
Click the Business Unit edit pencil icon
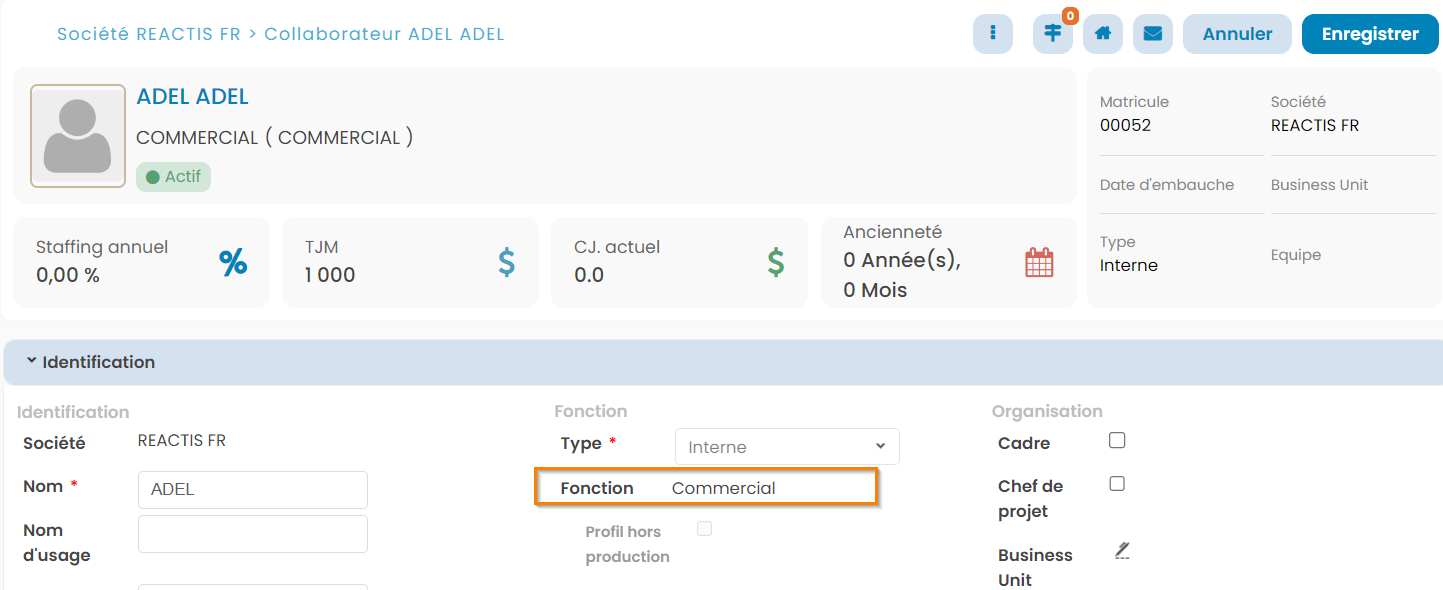pos(1122,550)
